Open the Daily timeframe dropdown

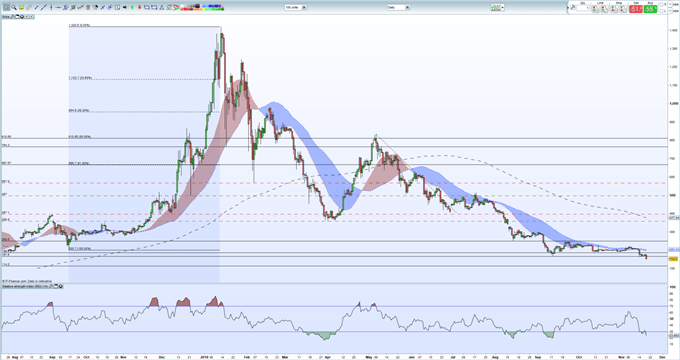(398, 7)
